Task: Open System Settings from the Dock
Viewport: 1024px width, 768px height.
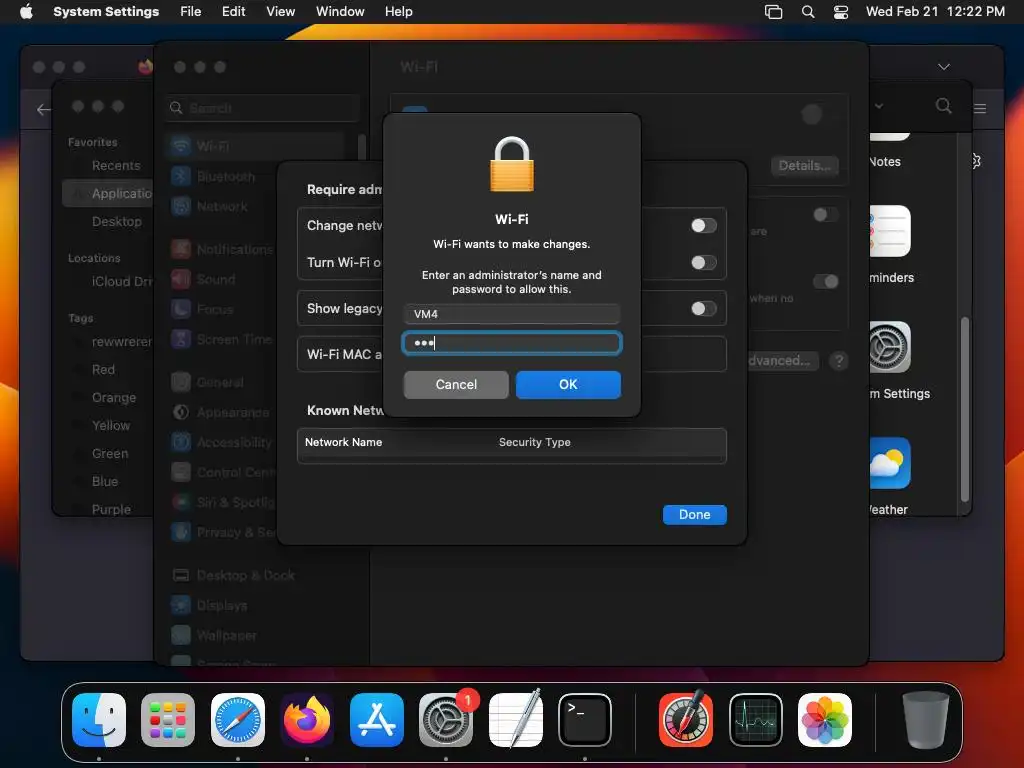Action: [446, 720]
